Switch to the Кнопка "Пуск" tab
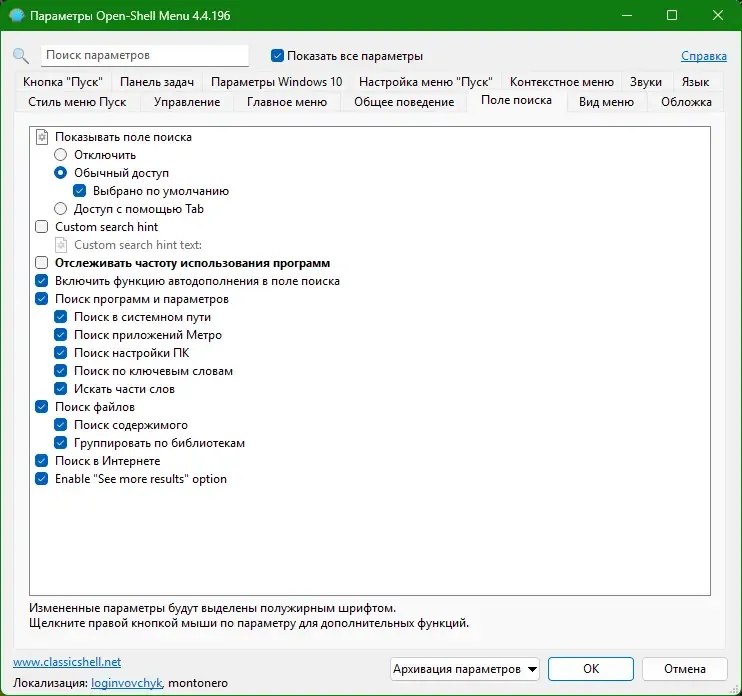This screenshot has height=696, width=742. click(x=62, y=82)
